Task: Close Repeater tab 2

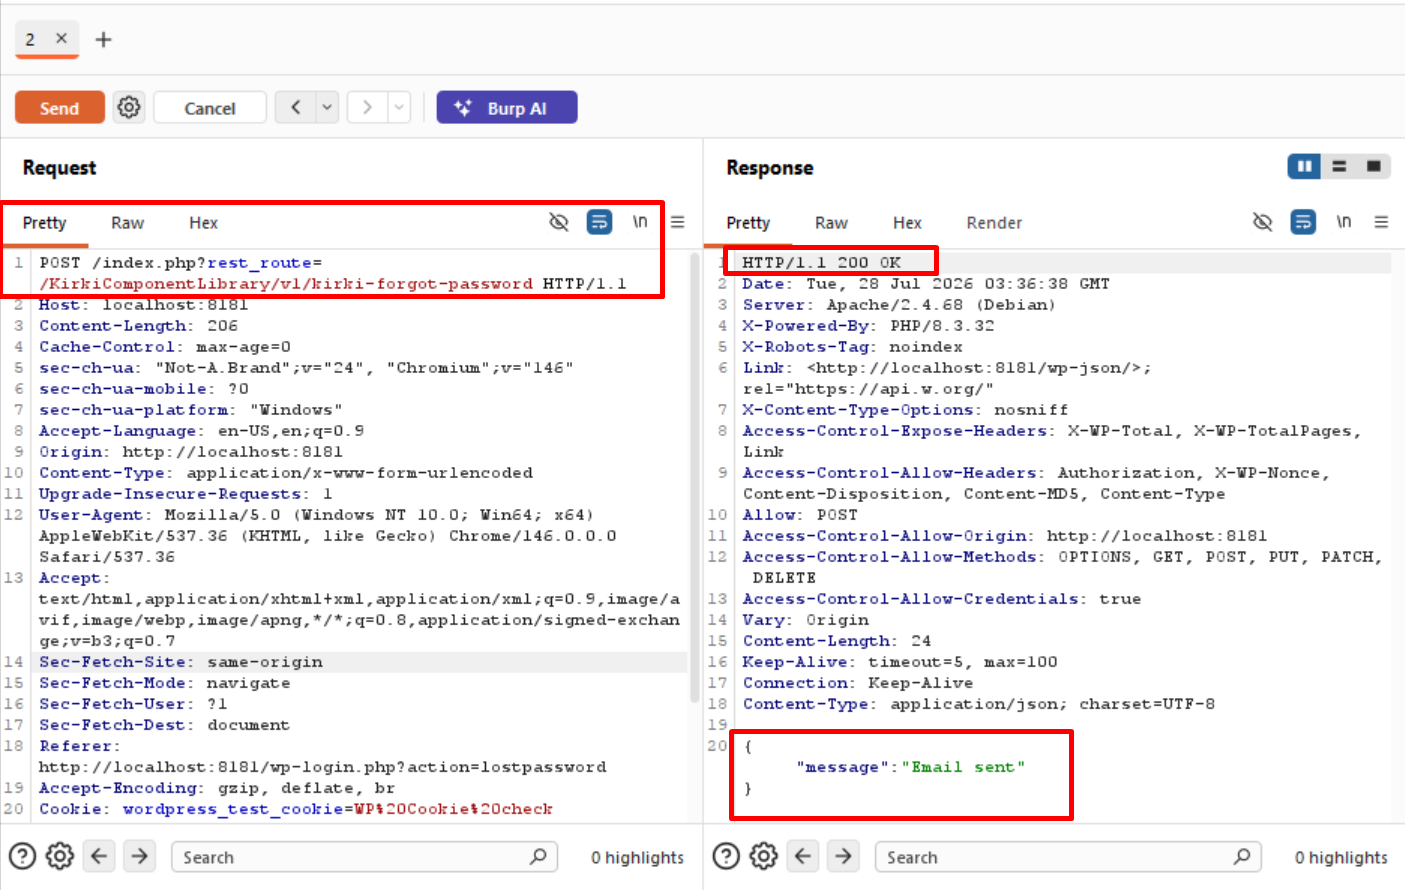Action: (61, 38)
